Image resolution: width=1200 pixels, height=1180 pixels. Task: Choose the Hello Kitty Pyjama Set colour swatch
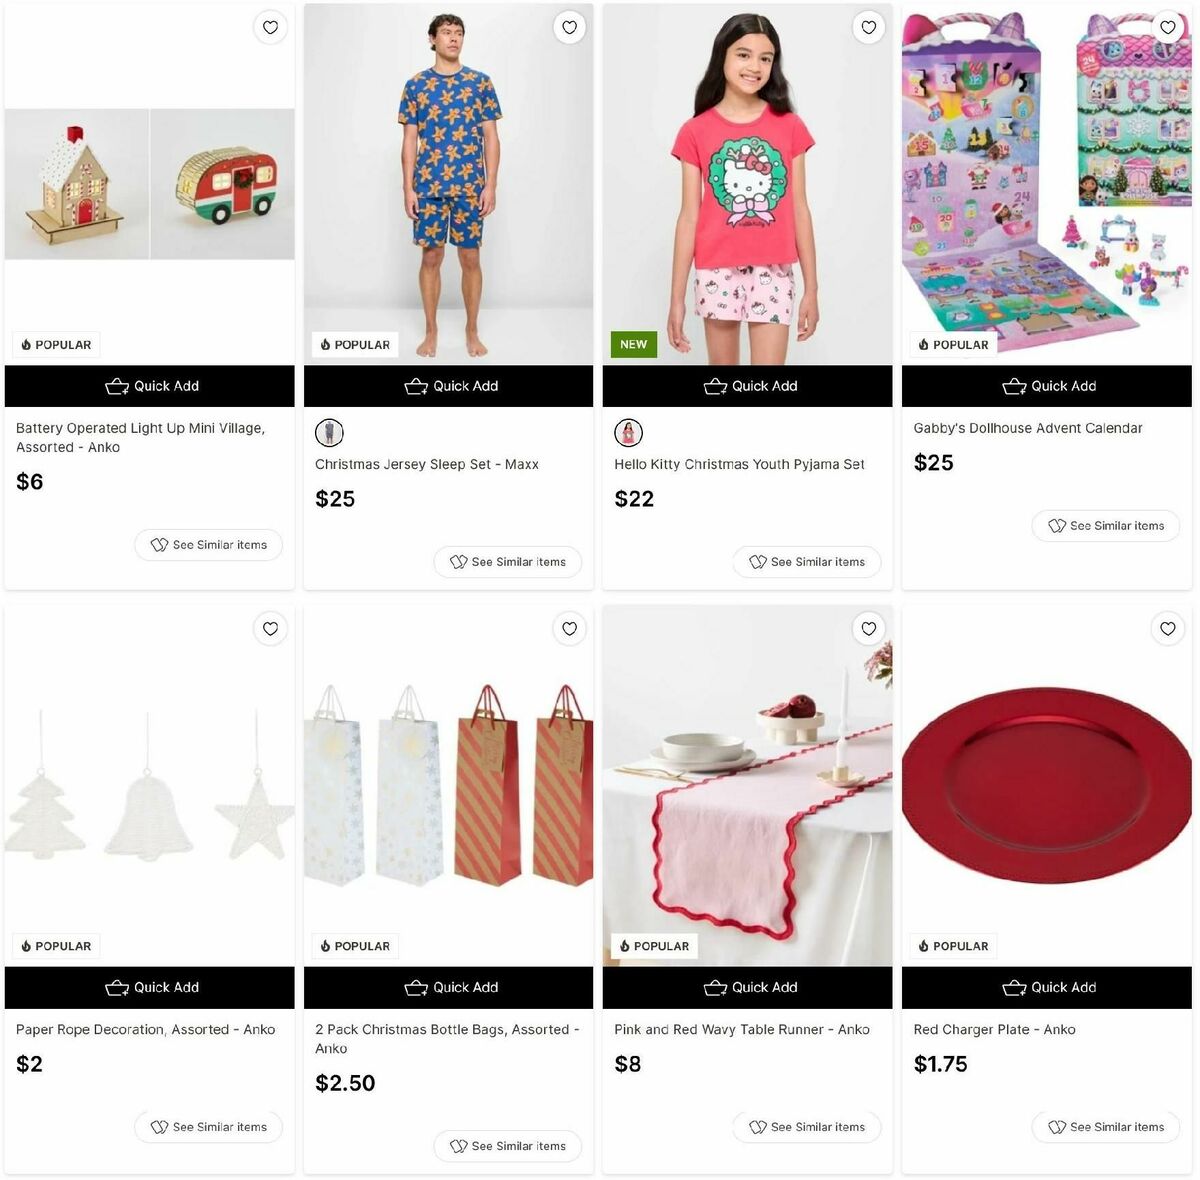tap(628, 432)
